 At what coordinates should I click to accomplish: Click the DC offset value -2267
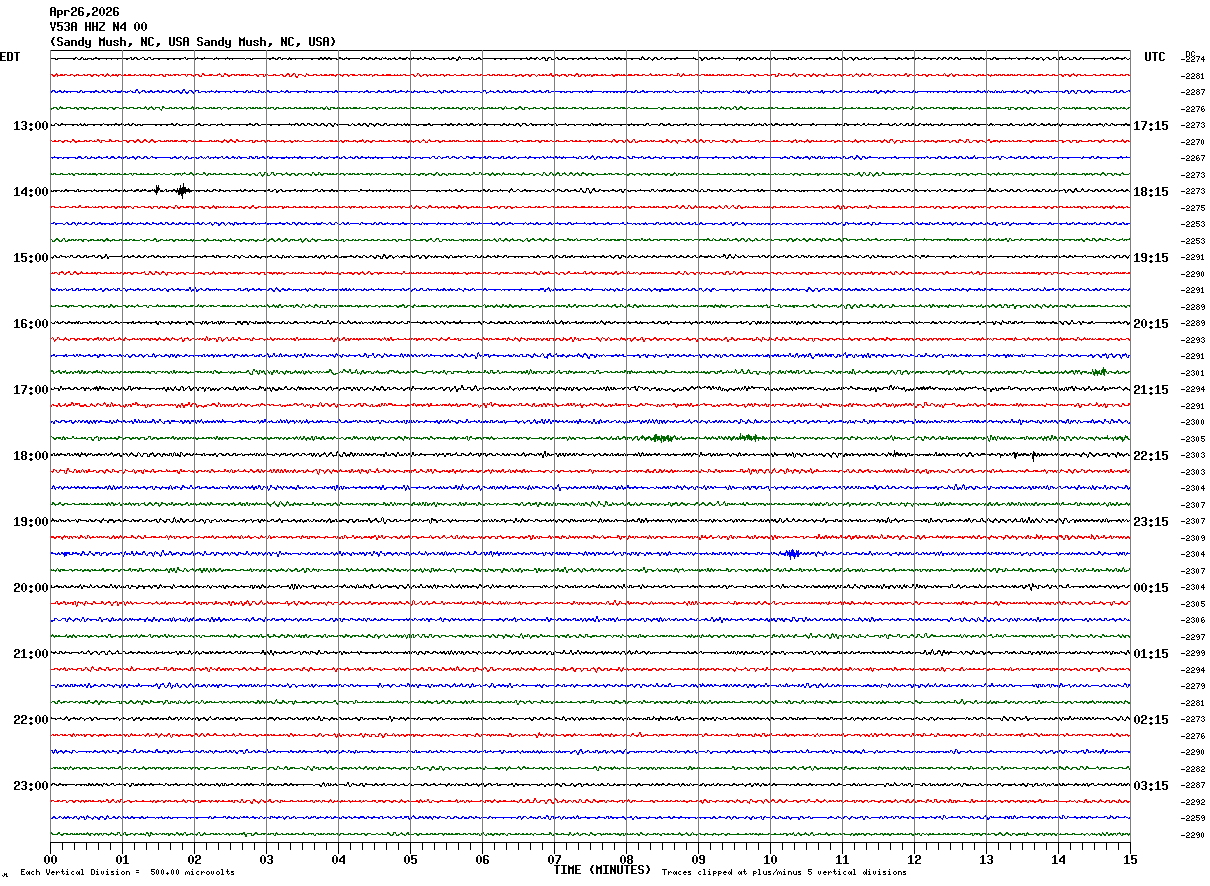pos(1194,158)
